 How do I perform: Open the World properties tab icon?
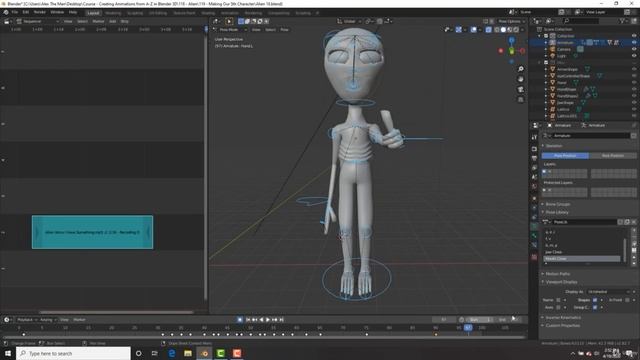click(534, 187)
